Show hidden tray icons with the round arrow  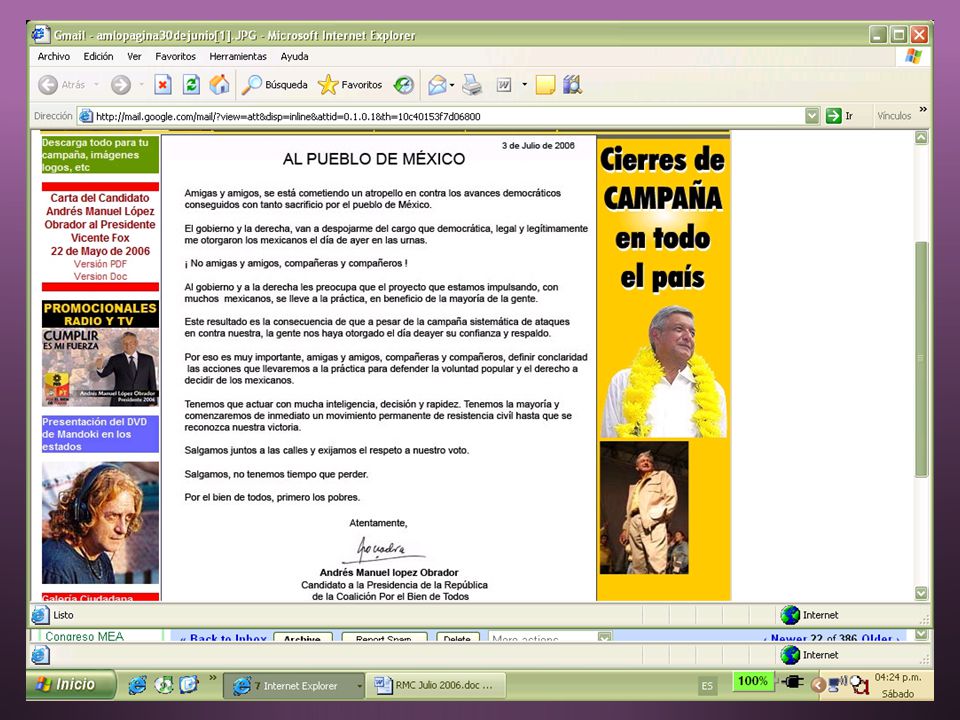pos(819,684)
